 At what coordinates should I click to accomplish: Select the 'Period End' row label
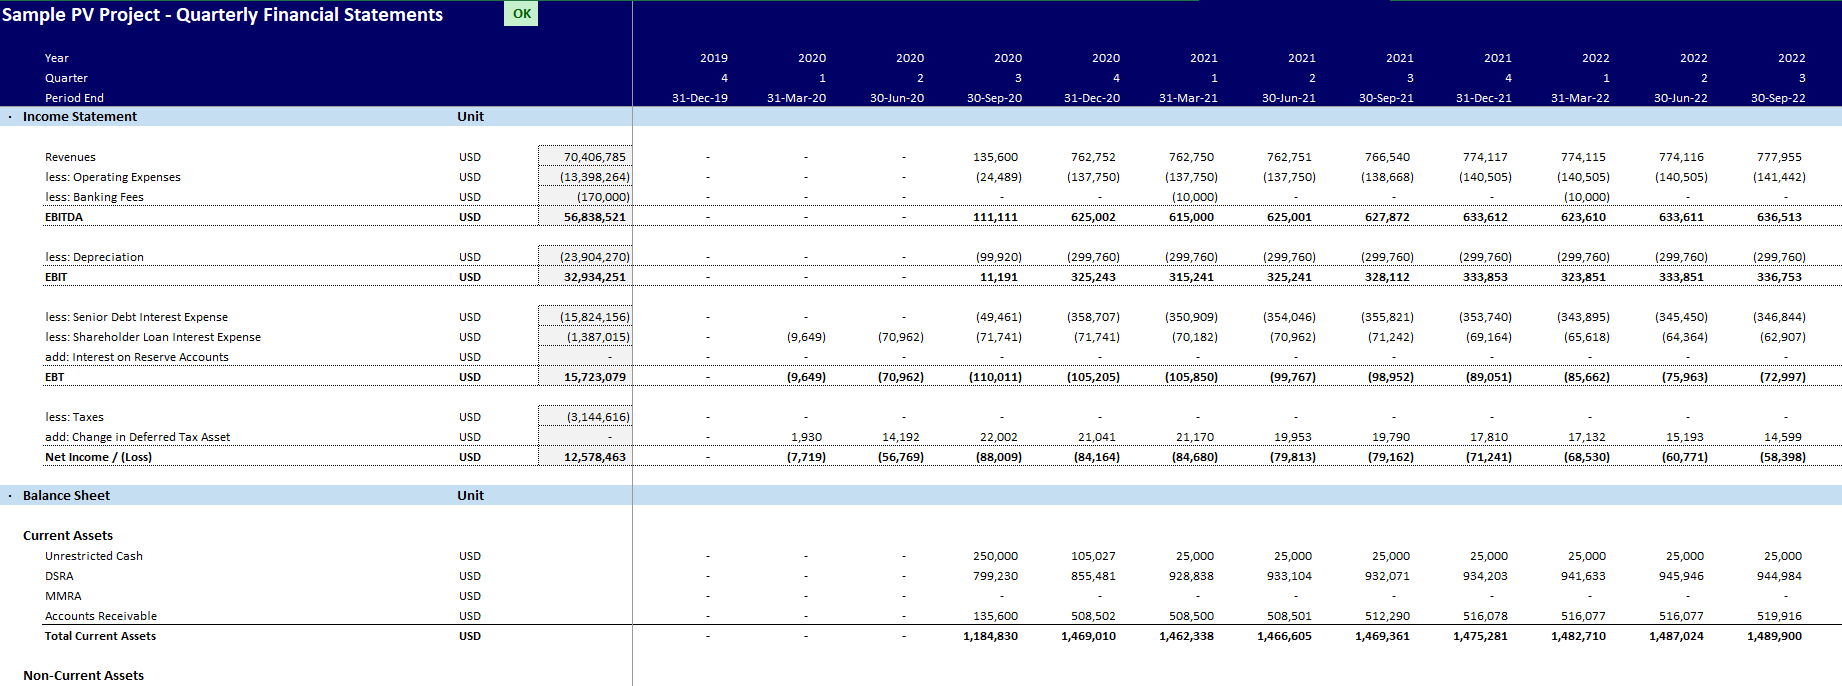[74, 98]
